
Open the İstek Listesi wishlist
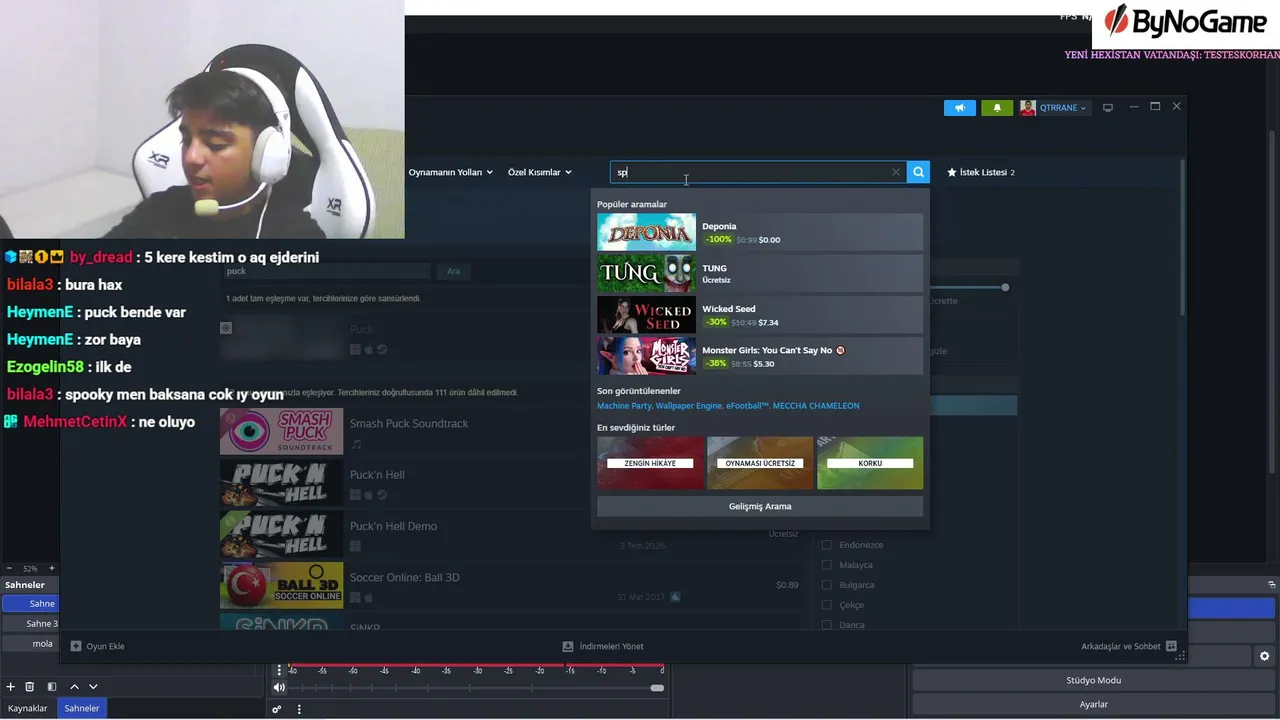coord(981,172)
